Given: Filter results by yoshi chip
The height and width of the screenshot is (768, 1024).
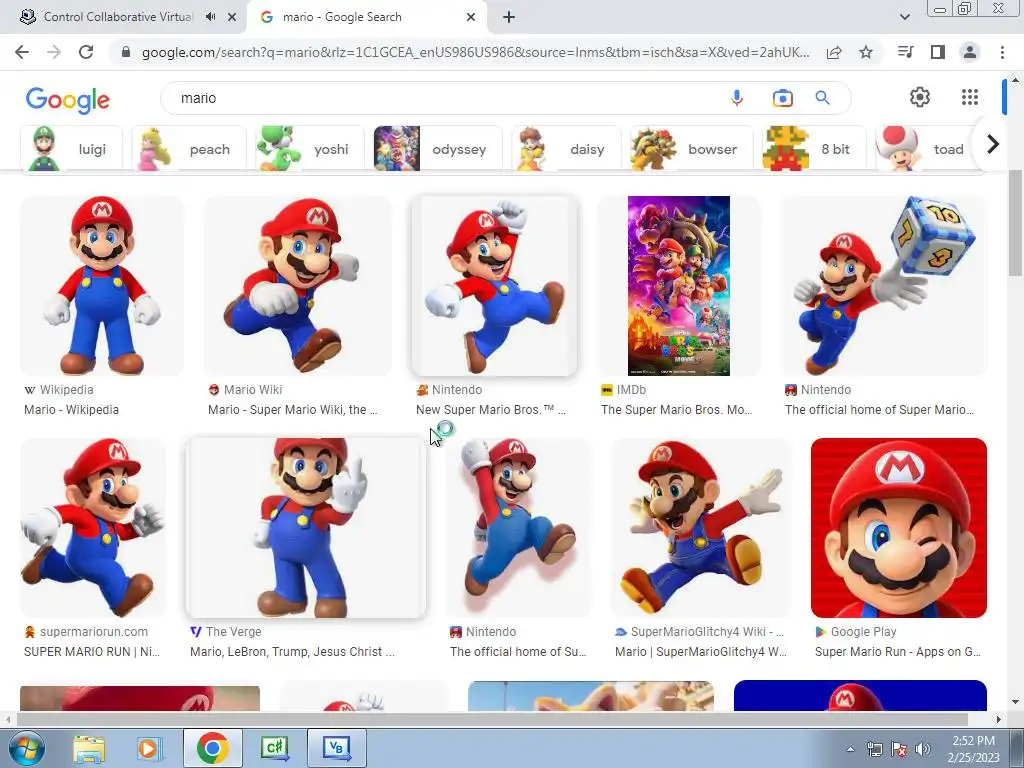Looking at the screenshot, I should pos(310,149).
